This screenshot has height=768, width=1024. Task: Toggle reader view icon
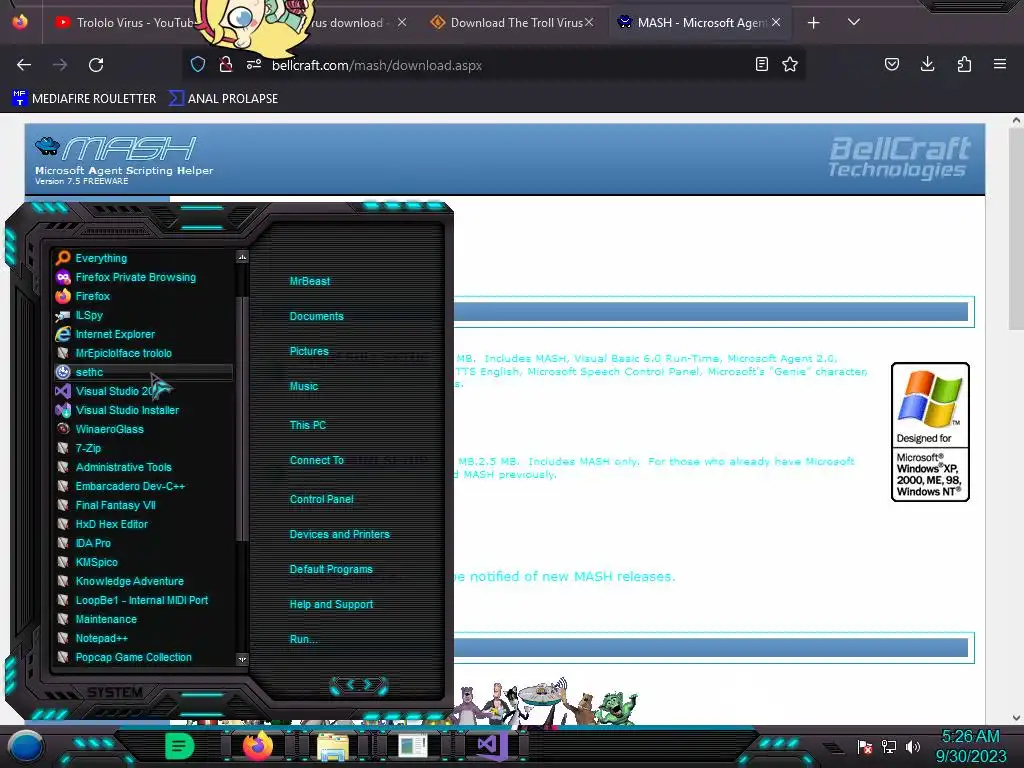(761, 64)
